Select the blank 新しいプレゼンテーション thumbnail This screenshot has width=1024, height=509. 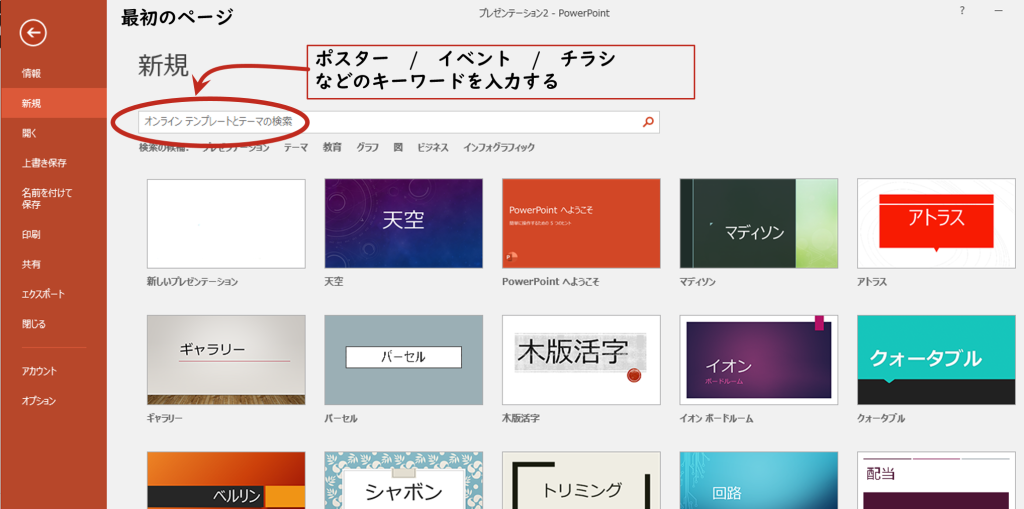point(226,223)
